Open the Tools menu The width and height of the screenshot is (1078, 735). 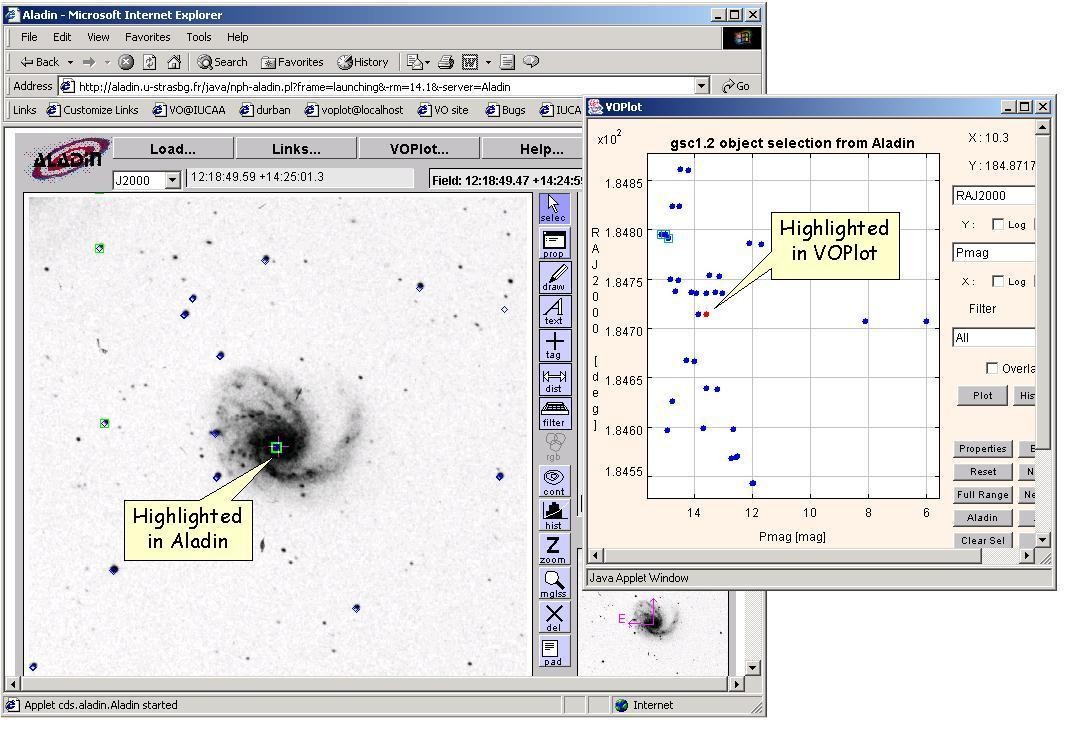point(198,37)
